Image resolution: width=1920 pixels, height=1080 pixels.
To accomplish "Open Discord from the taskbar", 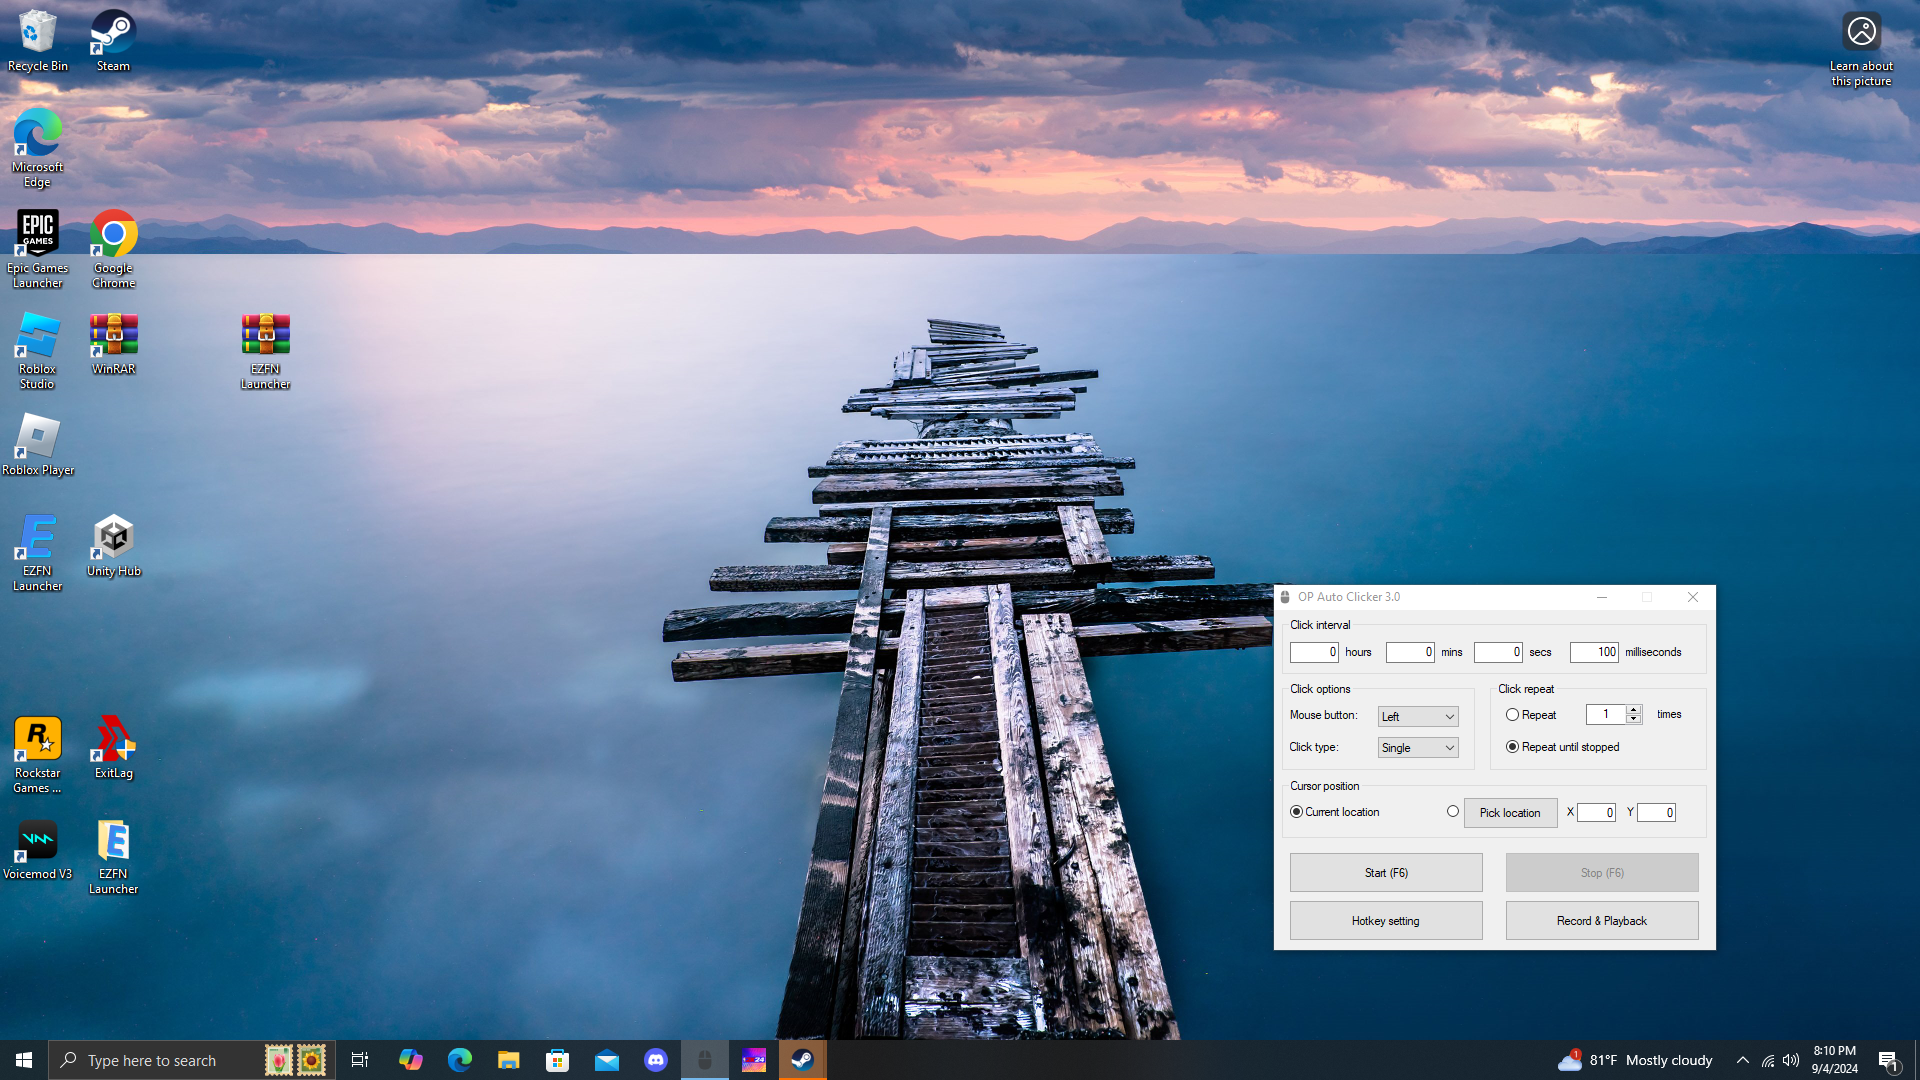I will tap(656, 1060).
